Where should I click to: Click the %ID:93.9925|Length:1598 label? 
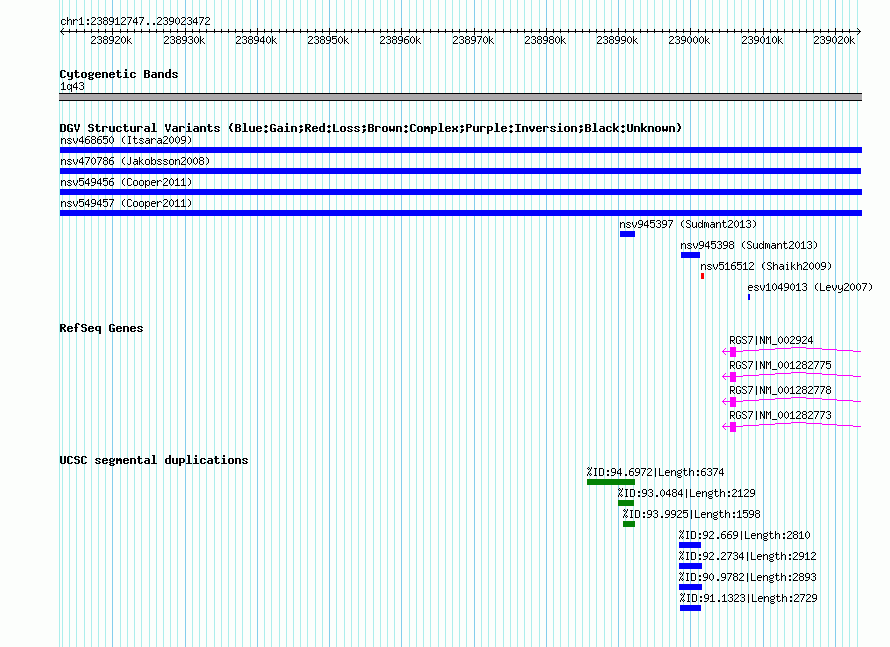691,514
